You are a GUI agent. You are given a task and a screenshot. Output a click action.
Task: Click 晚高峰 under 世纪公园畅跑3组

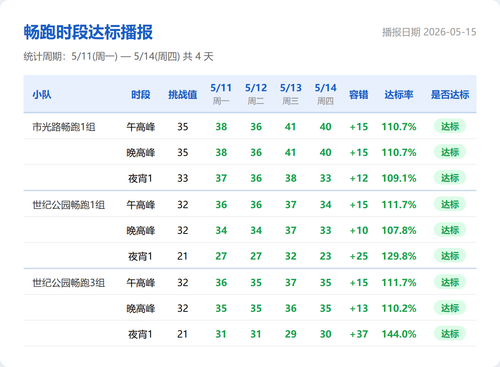pos(141,308)
